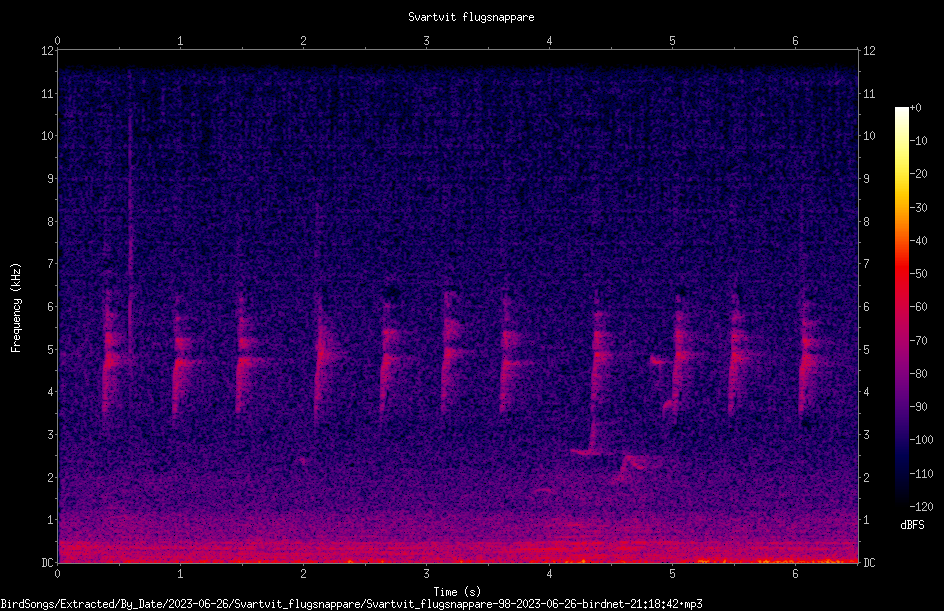Viewport: 944px width, 611px height.
Task: Click the white top of the dBFS color bar
Action: [901, 113]
